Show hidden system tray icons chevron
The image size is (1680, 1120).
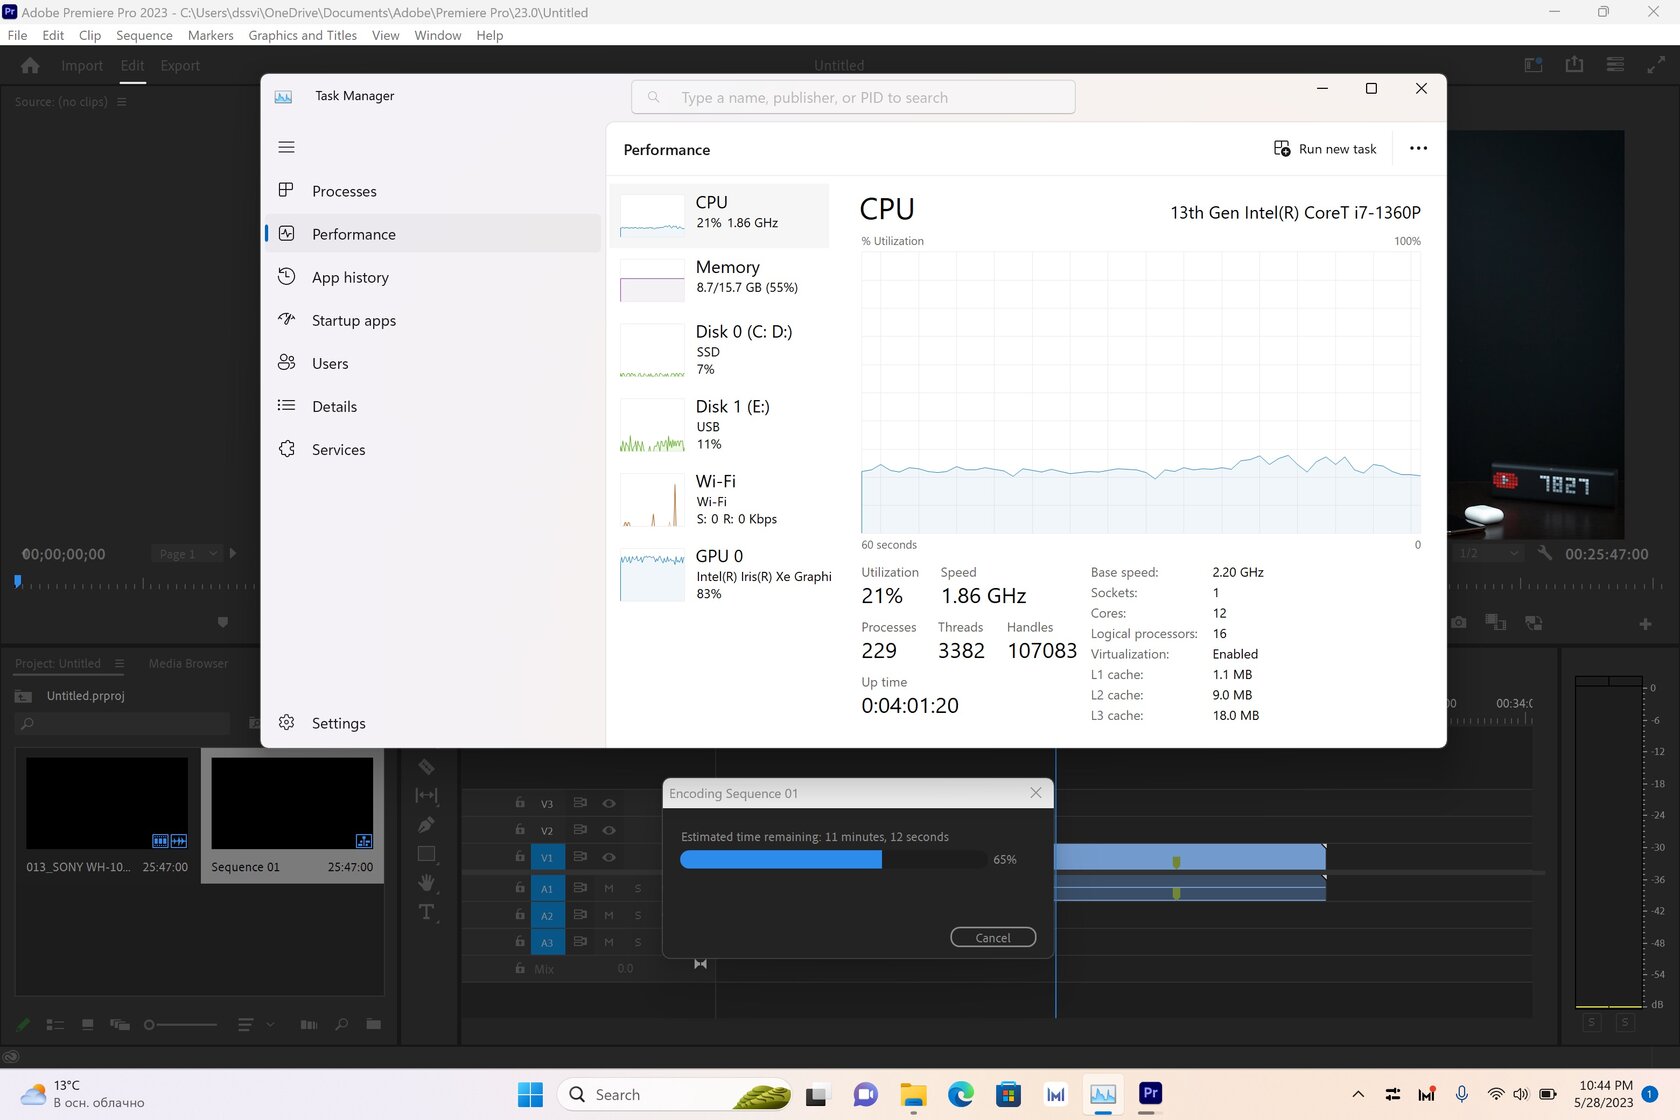click(x=1357, y=1094)
